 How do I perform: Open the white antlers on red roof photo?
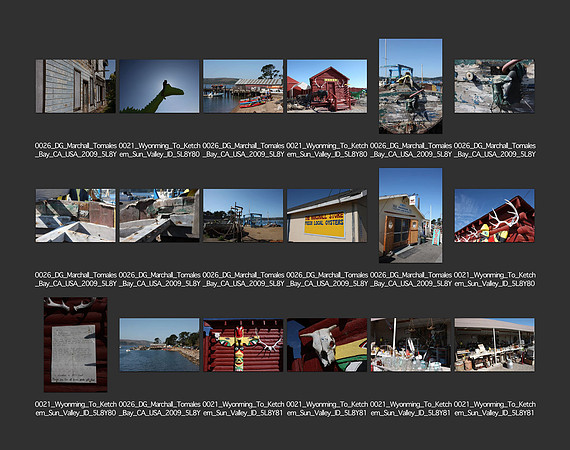[x=494, y=215]
